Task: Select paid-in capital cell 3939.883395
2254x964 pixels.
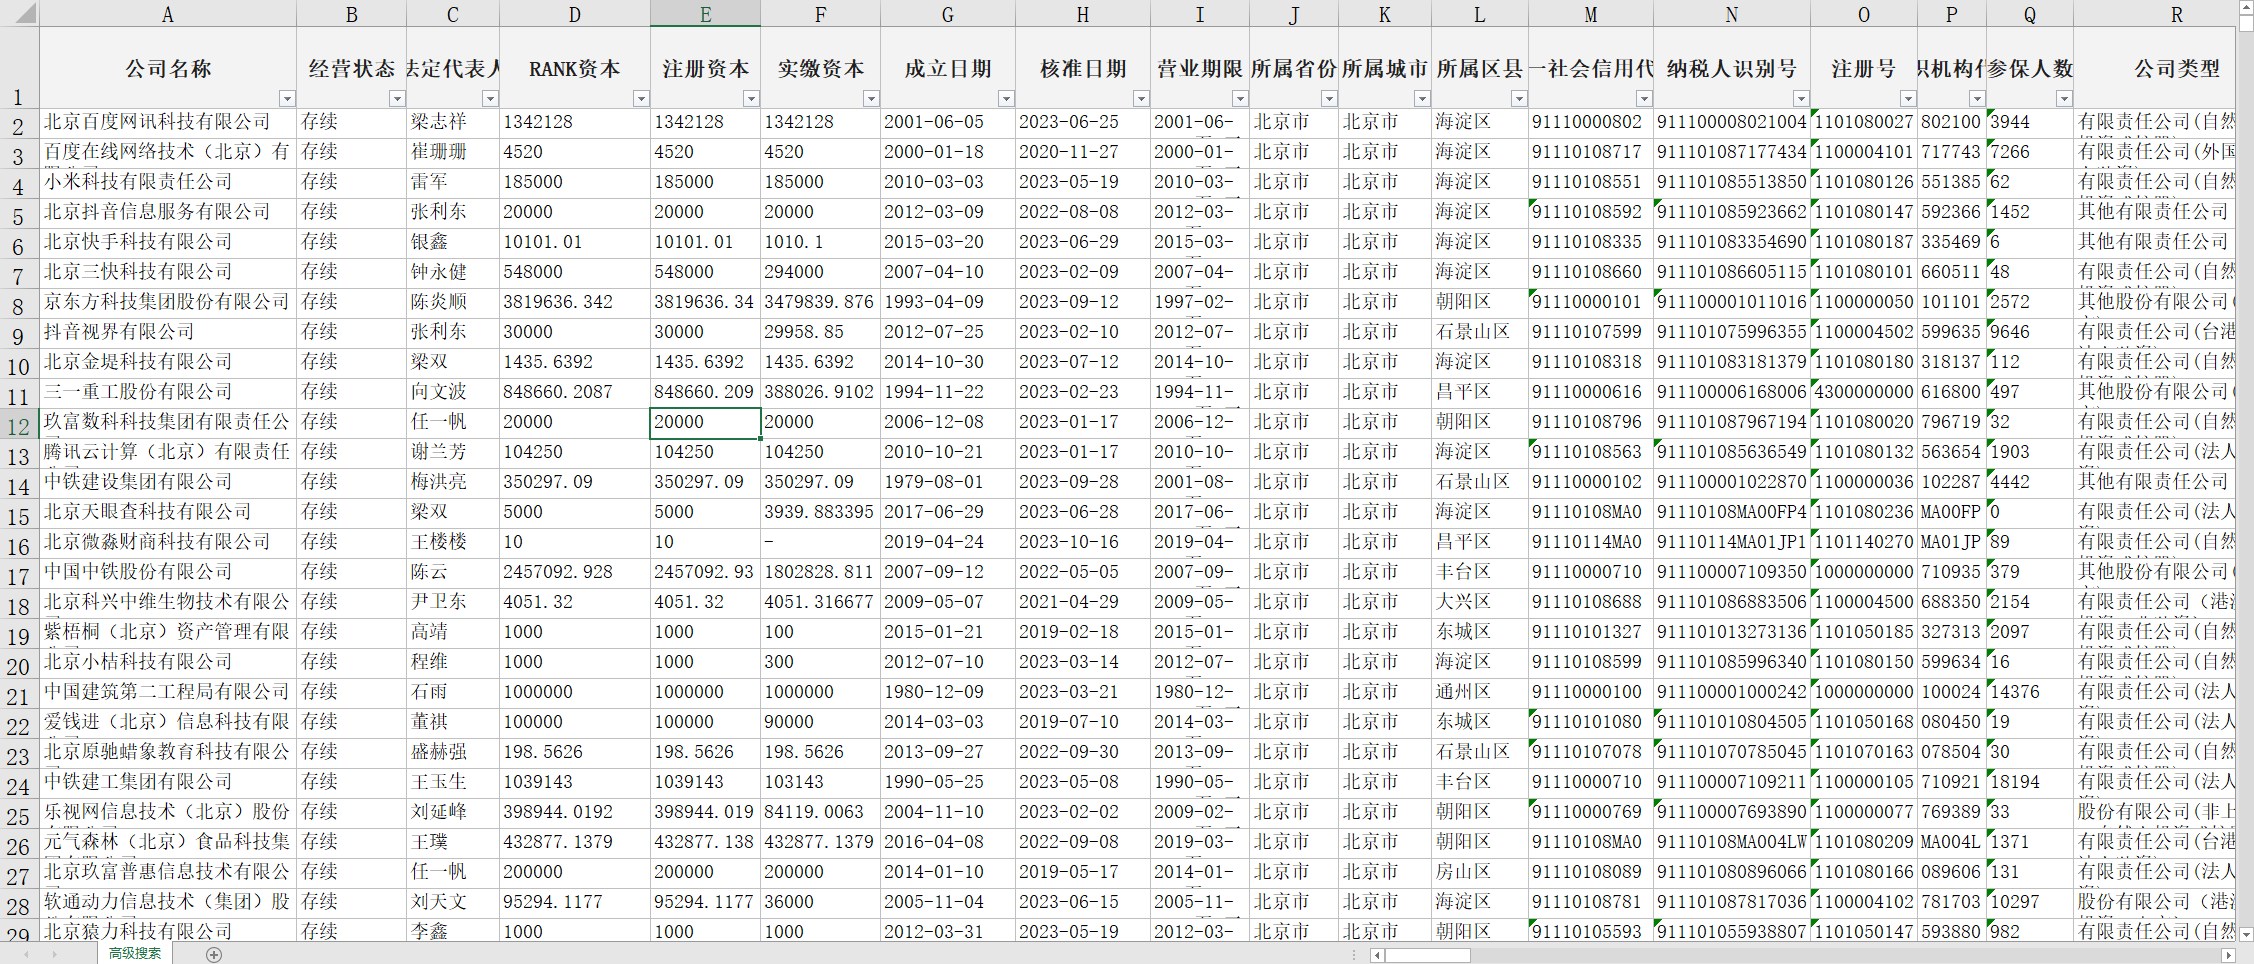Action: click(x=820, y=513)
